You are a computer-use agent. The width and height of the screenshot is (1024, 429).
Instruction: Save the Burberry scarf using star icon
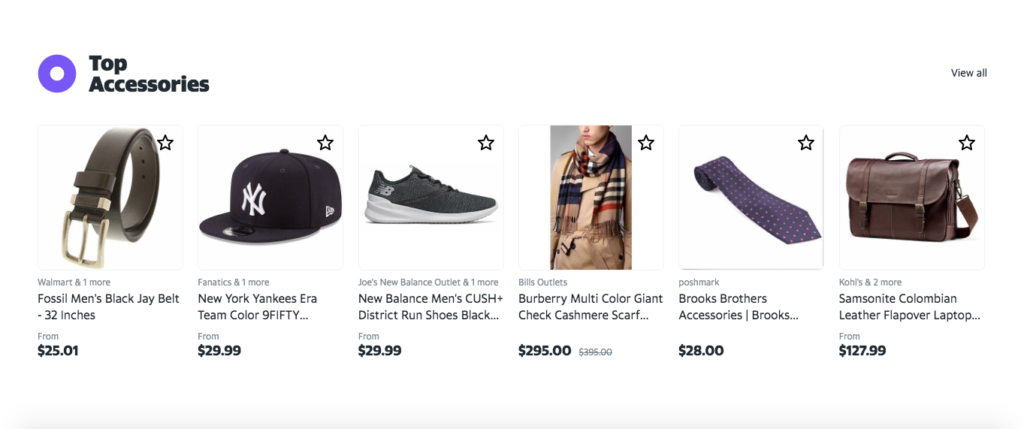pyautogui.click(x=646, y=142)
